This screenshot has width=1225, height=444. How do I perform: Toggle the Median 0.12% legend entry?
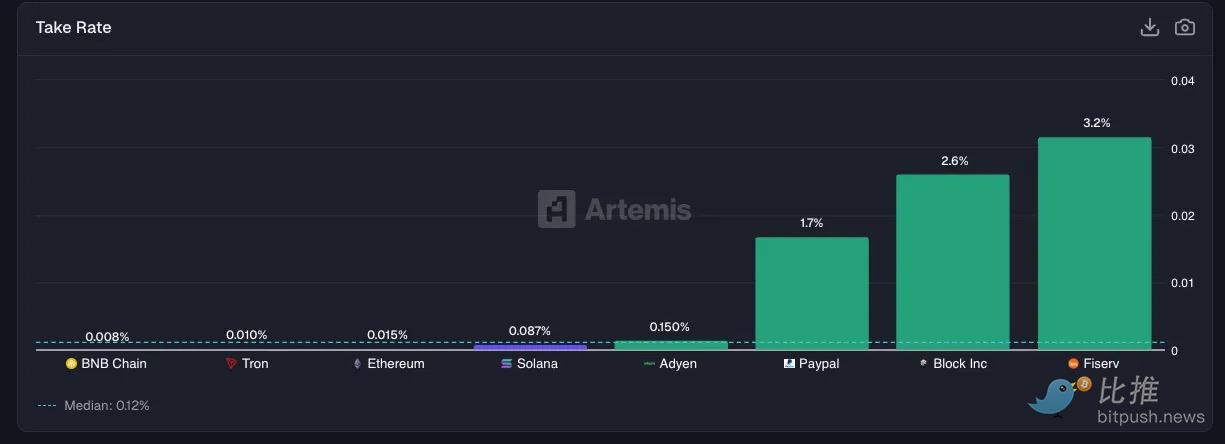tap(94, 406)
